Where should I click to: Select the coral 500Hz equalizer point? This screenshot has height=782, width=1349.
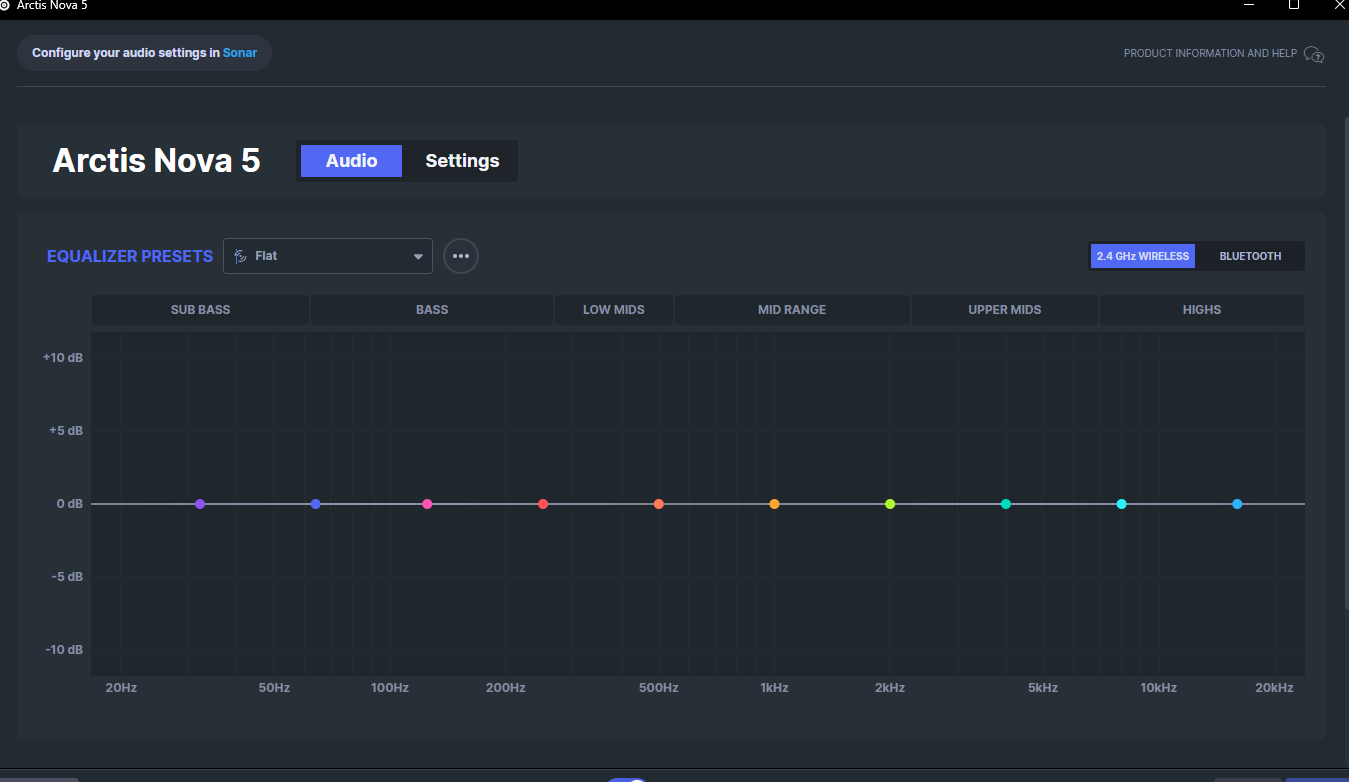(x=659, y=504)
